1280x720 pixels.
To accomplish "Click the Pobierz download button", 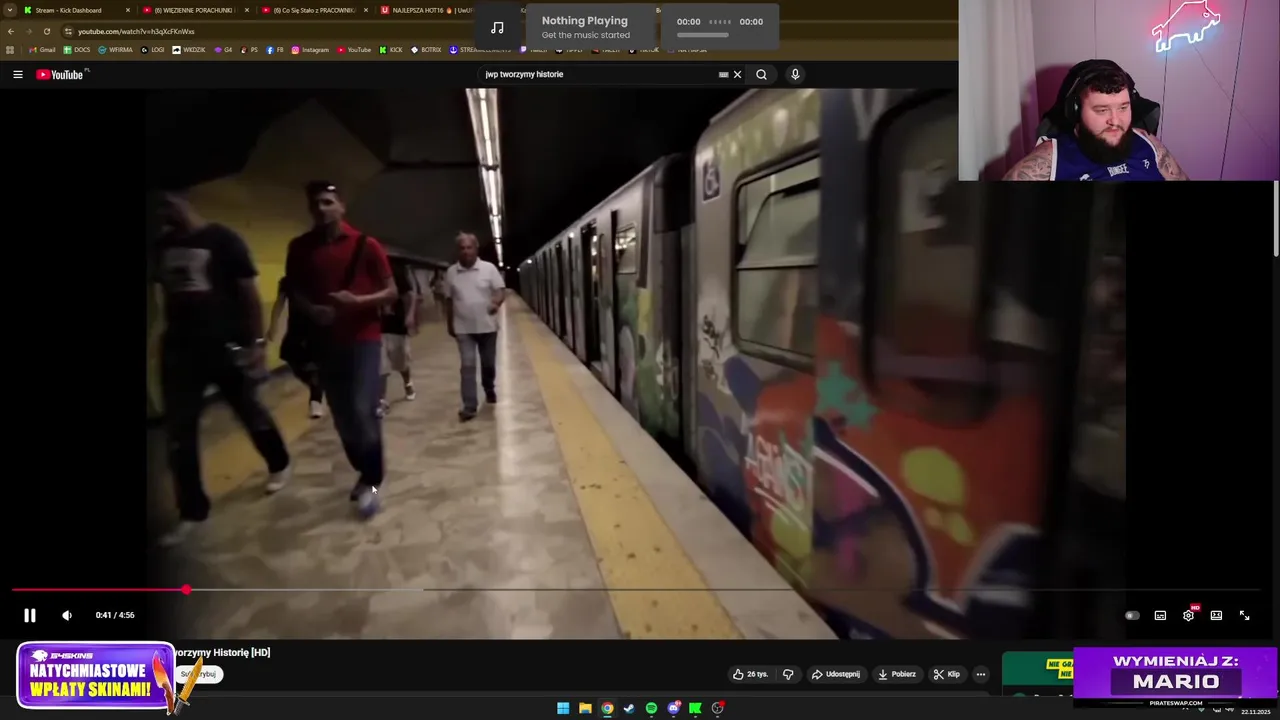I will (x=897, y=674).
